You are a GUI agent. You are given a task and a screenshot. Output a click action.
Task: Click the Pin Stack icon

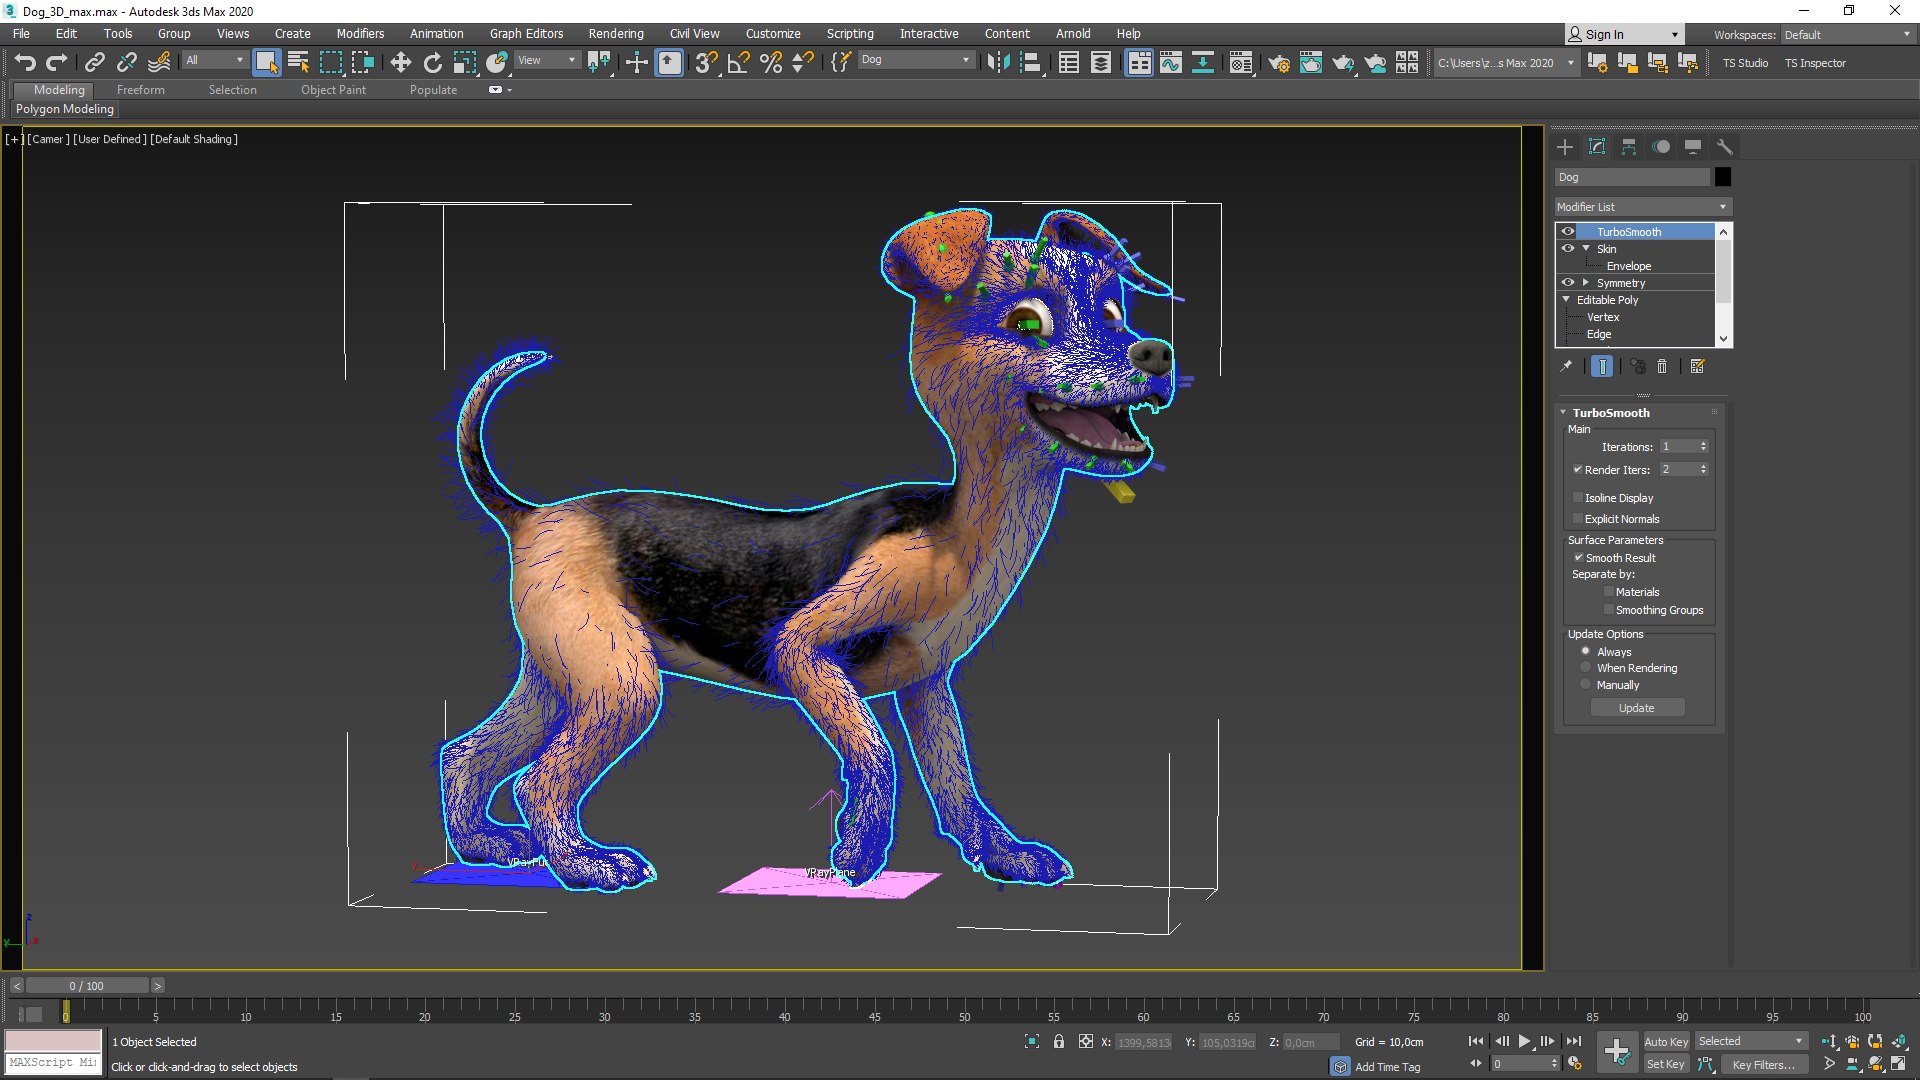(1566, 366)
